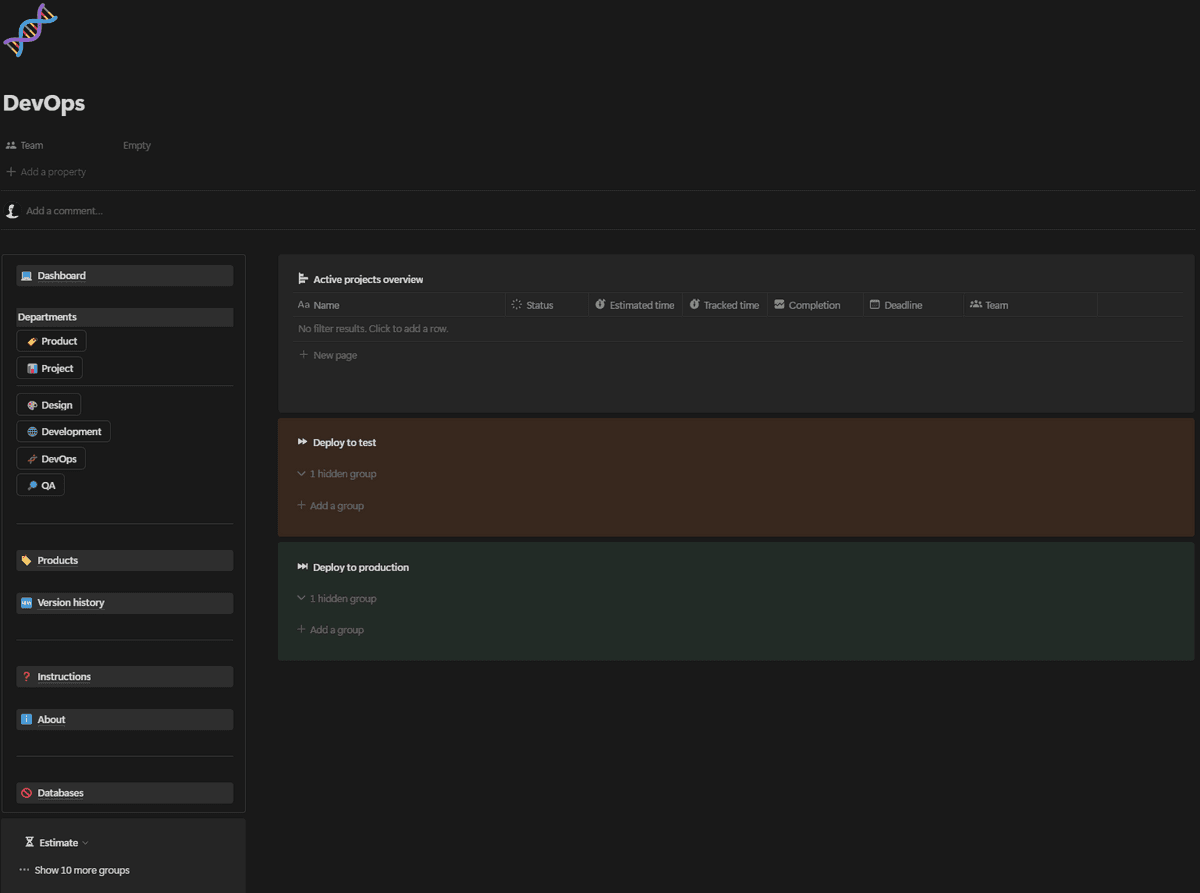Viewport: 1200px width, 893px height.
Task: Click the DNA page icon
Action: click(31, 30)
